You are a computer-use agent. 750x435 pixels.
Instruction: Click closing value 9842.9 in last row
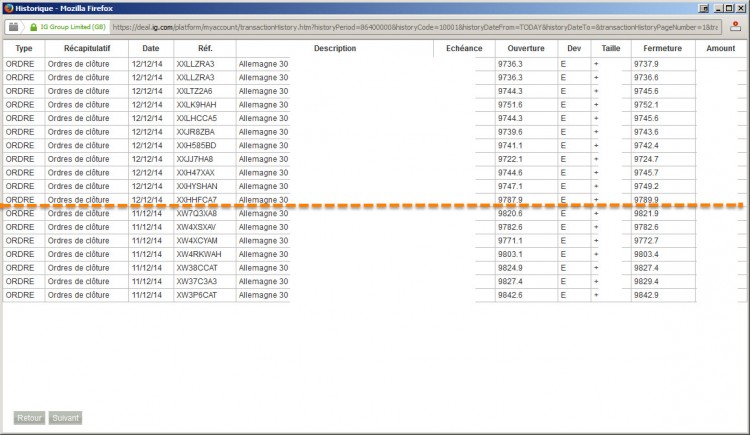click(x=646, y=295)
